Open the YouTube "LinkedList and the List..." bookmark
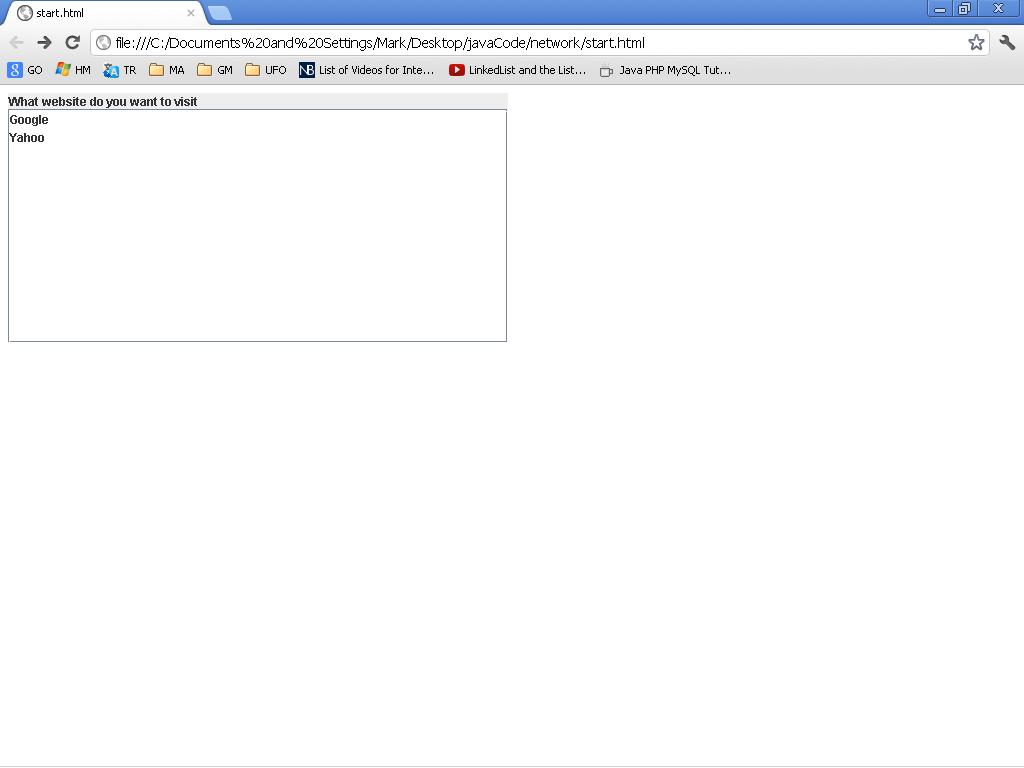 pyautogui.click(x=517, y=70)
